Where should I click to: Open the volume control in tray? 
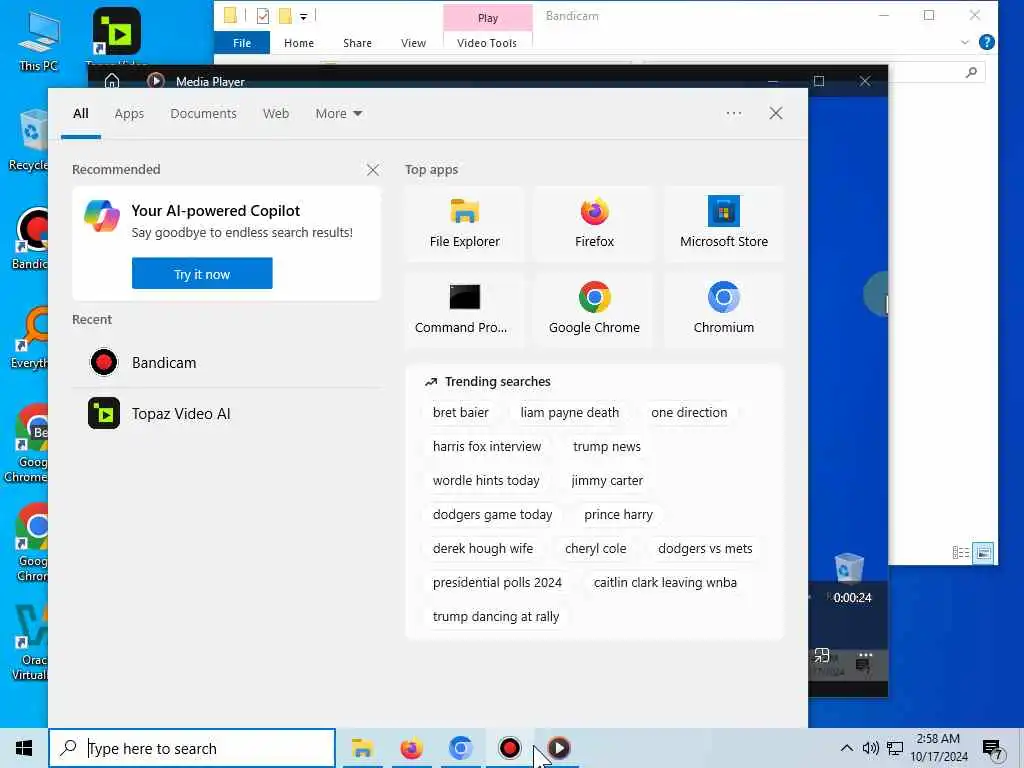point(871,748)
